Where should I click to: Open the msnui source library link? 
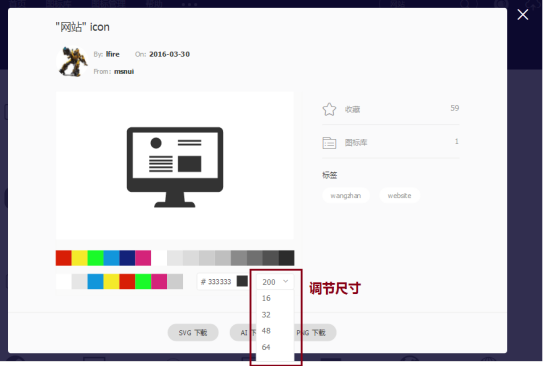pyautogui.click(x=124, y=71)
